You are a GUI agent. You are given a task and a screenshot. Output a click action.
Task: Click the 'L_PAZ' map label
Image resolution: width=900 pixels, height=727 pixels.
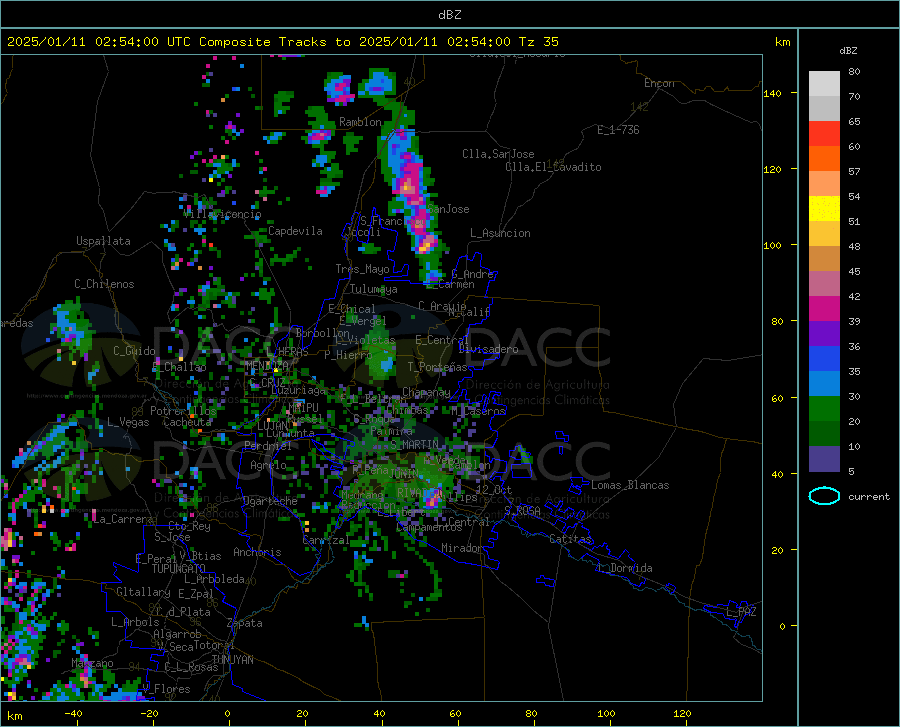click(741, 612)
